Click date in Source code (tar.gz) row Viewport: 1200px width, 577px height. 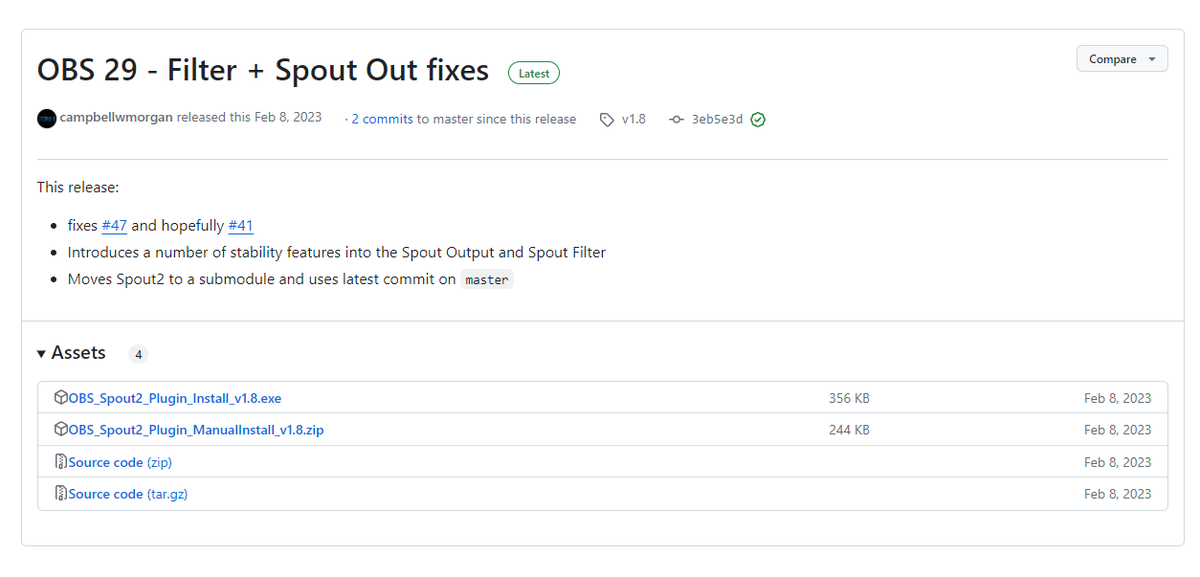click(1117, 494)
